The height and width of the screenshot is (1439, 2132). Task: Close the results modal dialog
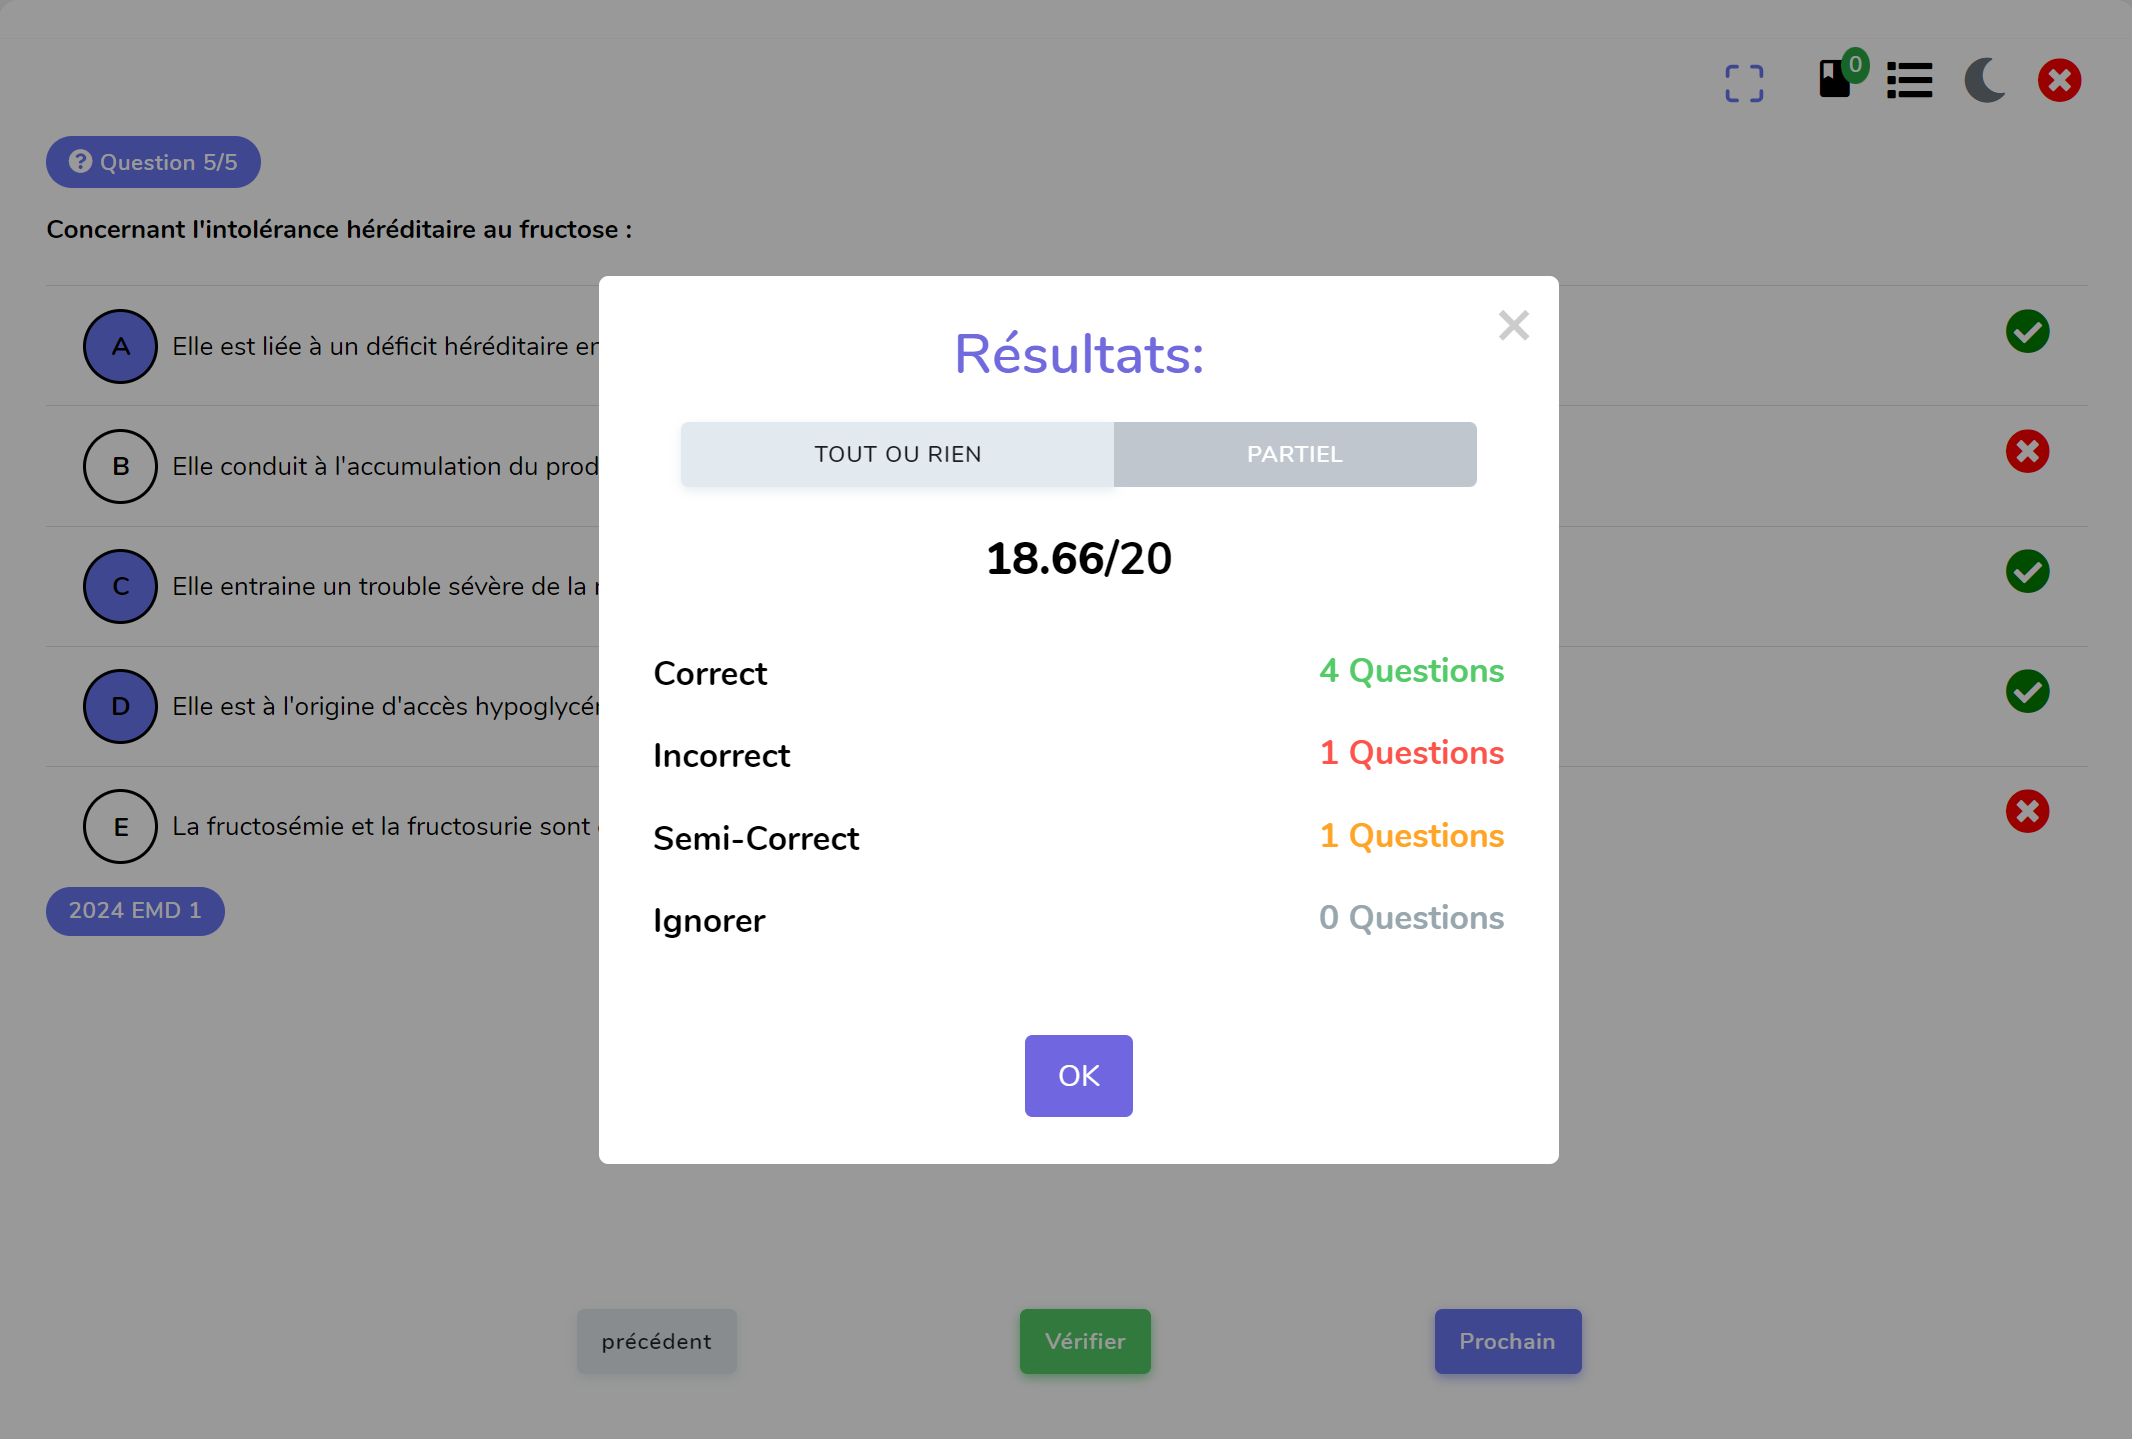[x=1511, y=324]
